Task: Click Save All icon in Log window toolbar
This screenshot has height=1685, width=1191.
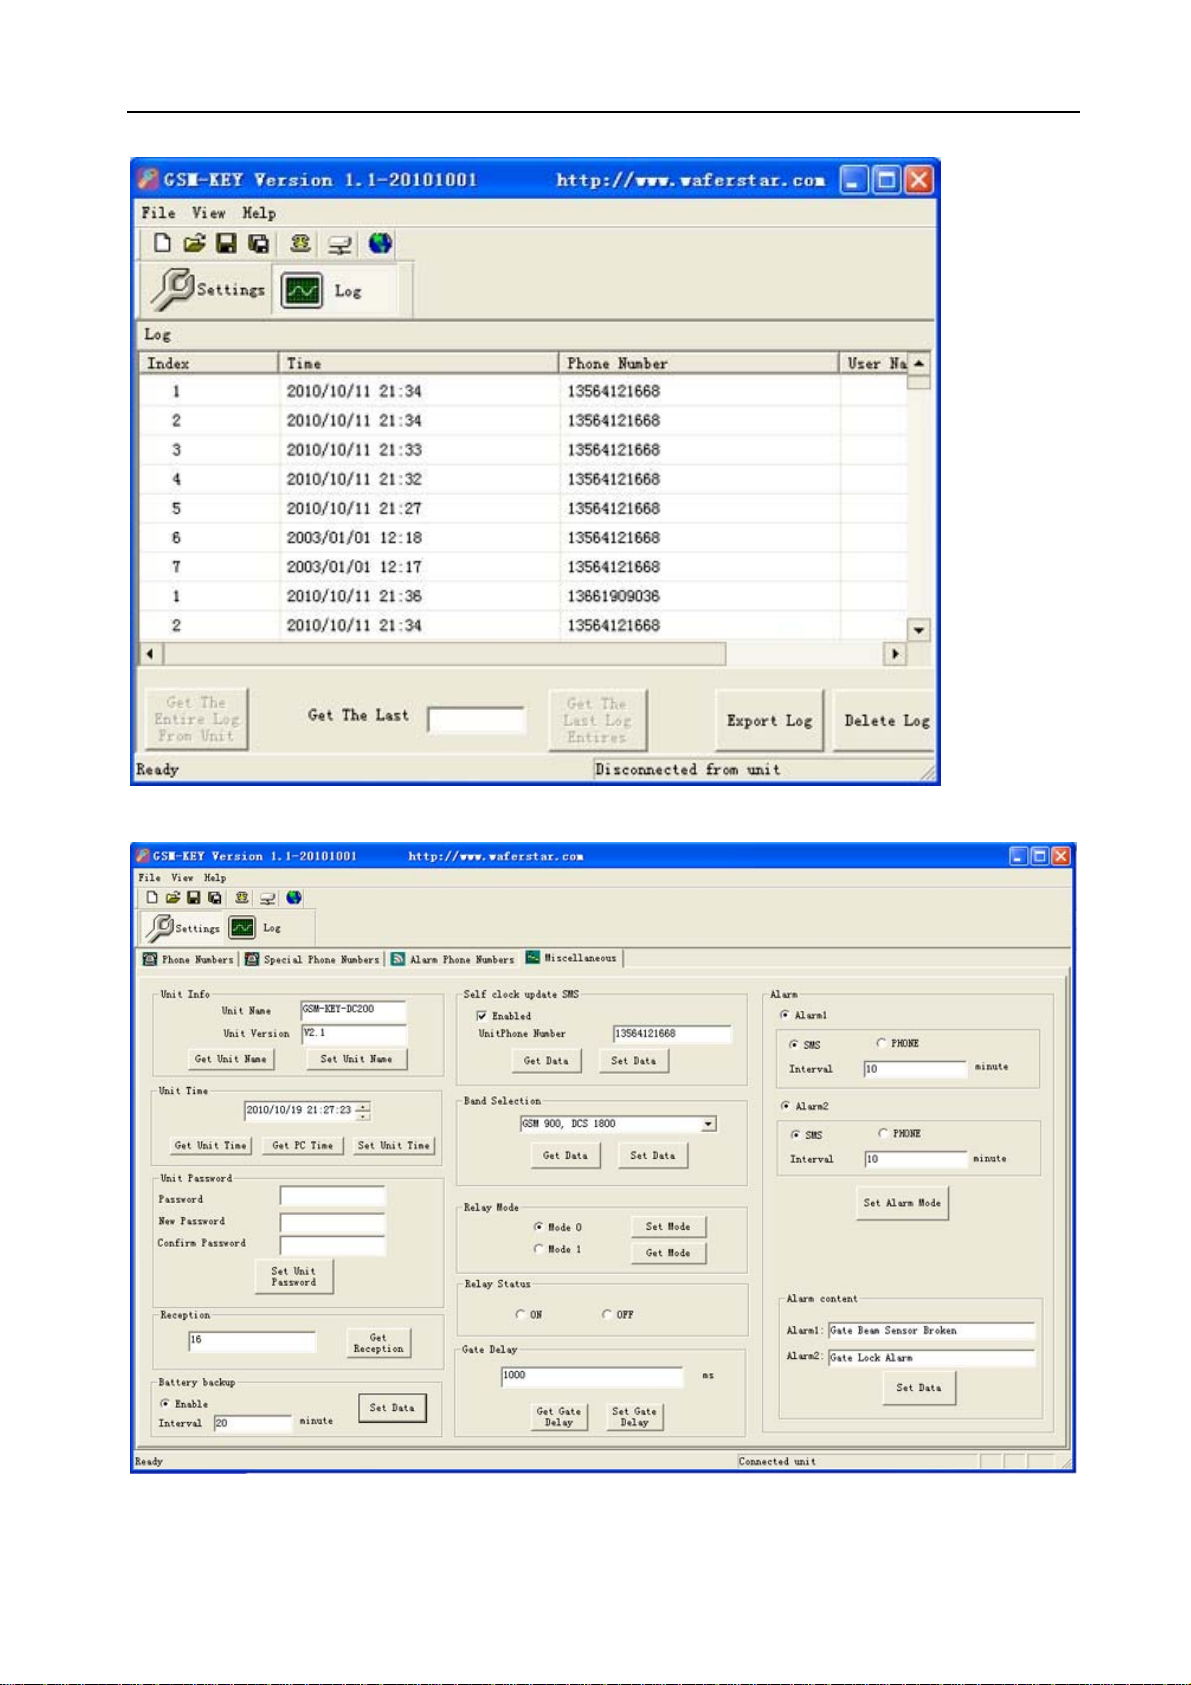Action: pos(259,243)
